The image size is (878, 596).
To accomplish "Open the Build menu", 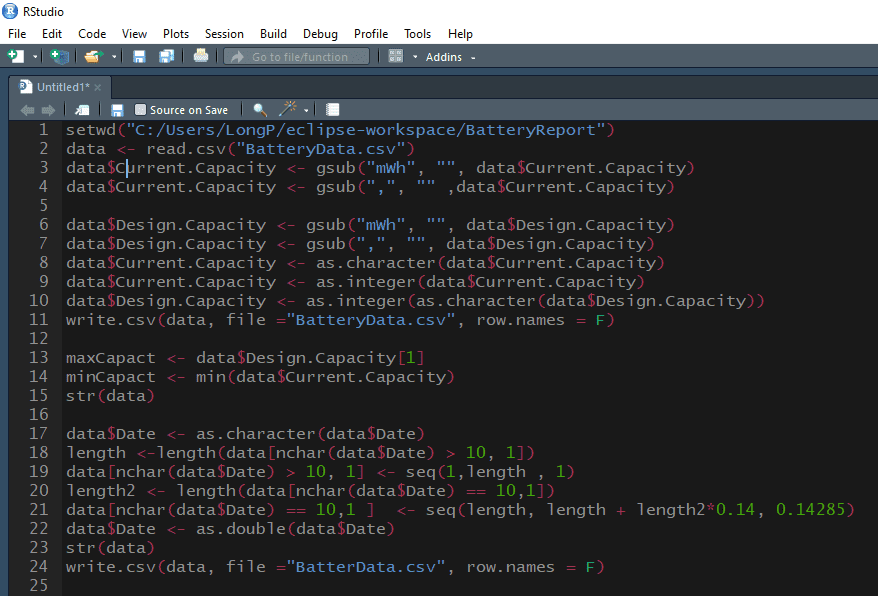I will 273,34.
